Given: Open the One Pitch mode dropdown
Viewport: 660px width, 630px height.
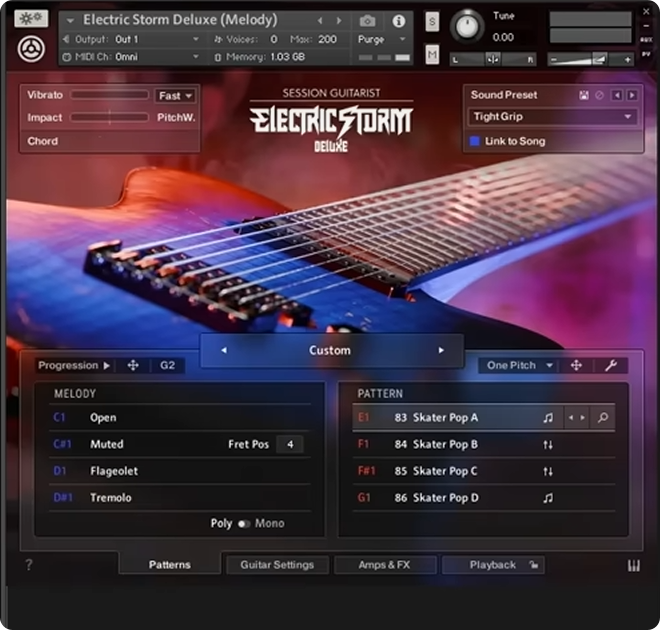Looking at the screenshot, I should point(519,365).
